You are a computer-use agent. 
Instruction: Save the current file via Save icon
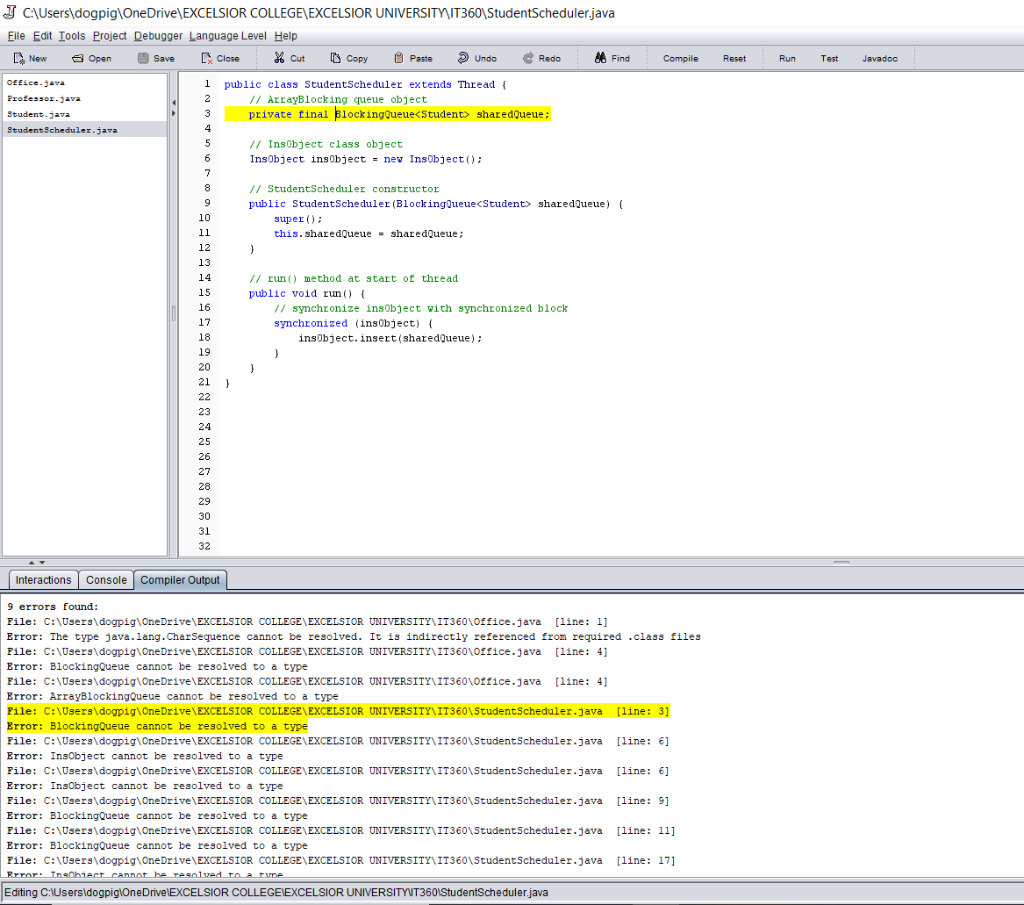(155, 57)
